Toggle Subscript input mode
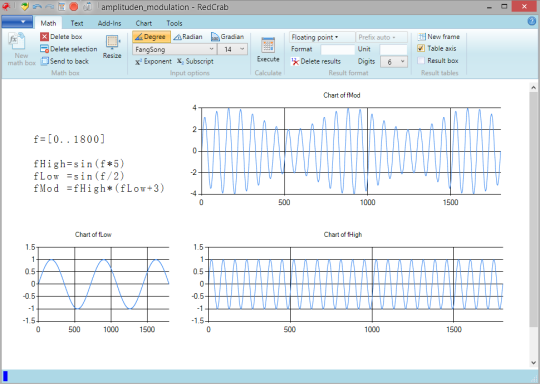Image resolution: width=540 pixels, height=384 pixels. (x=195, y=62)
